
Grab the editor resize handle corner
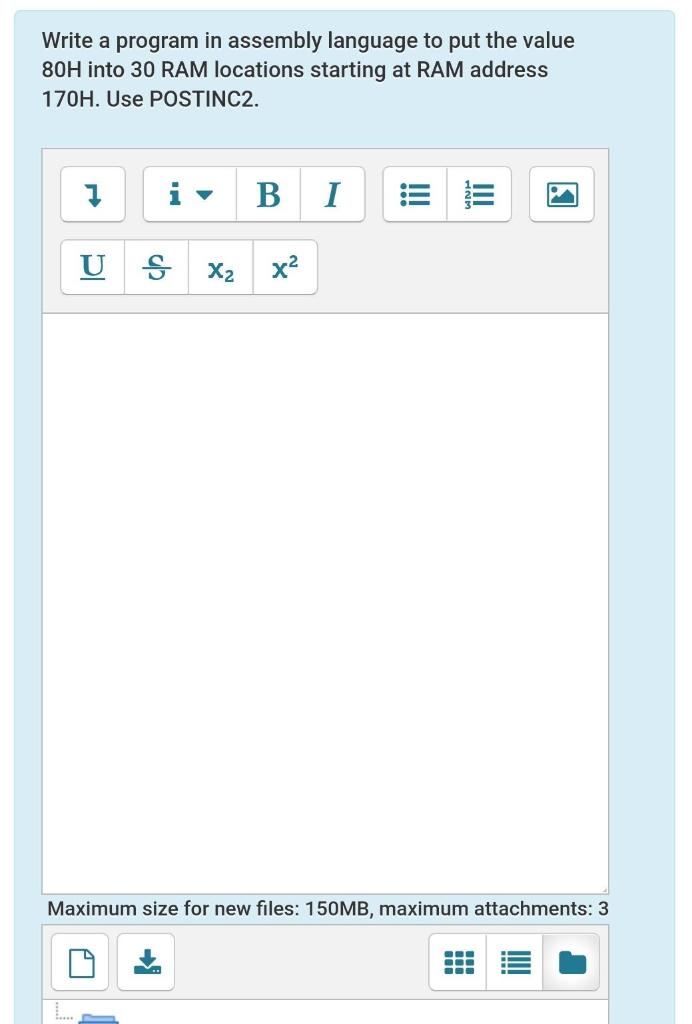point(604,889)
